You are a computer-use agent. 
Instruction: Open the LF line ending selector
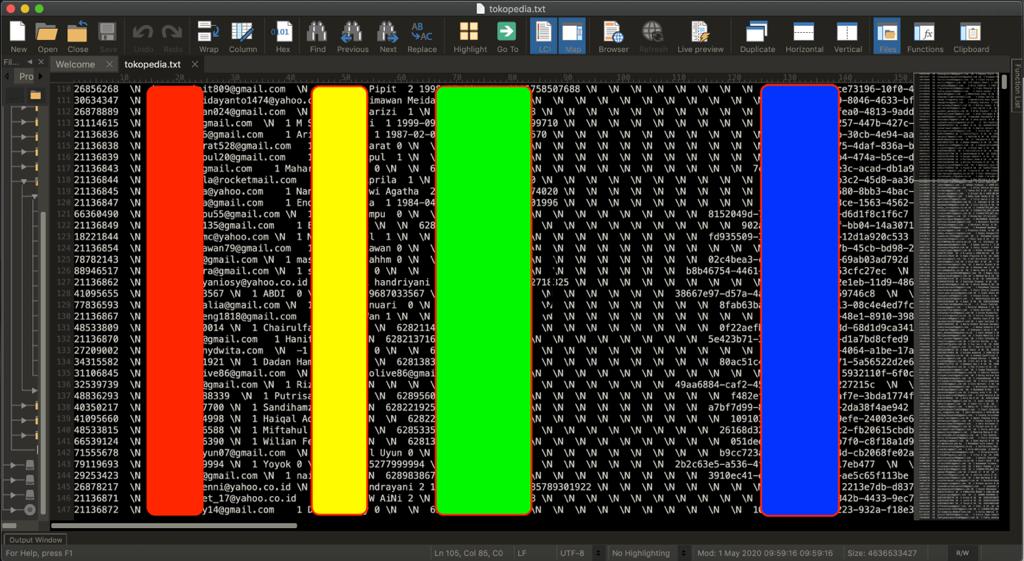click(x=521, y=553)
